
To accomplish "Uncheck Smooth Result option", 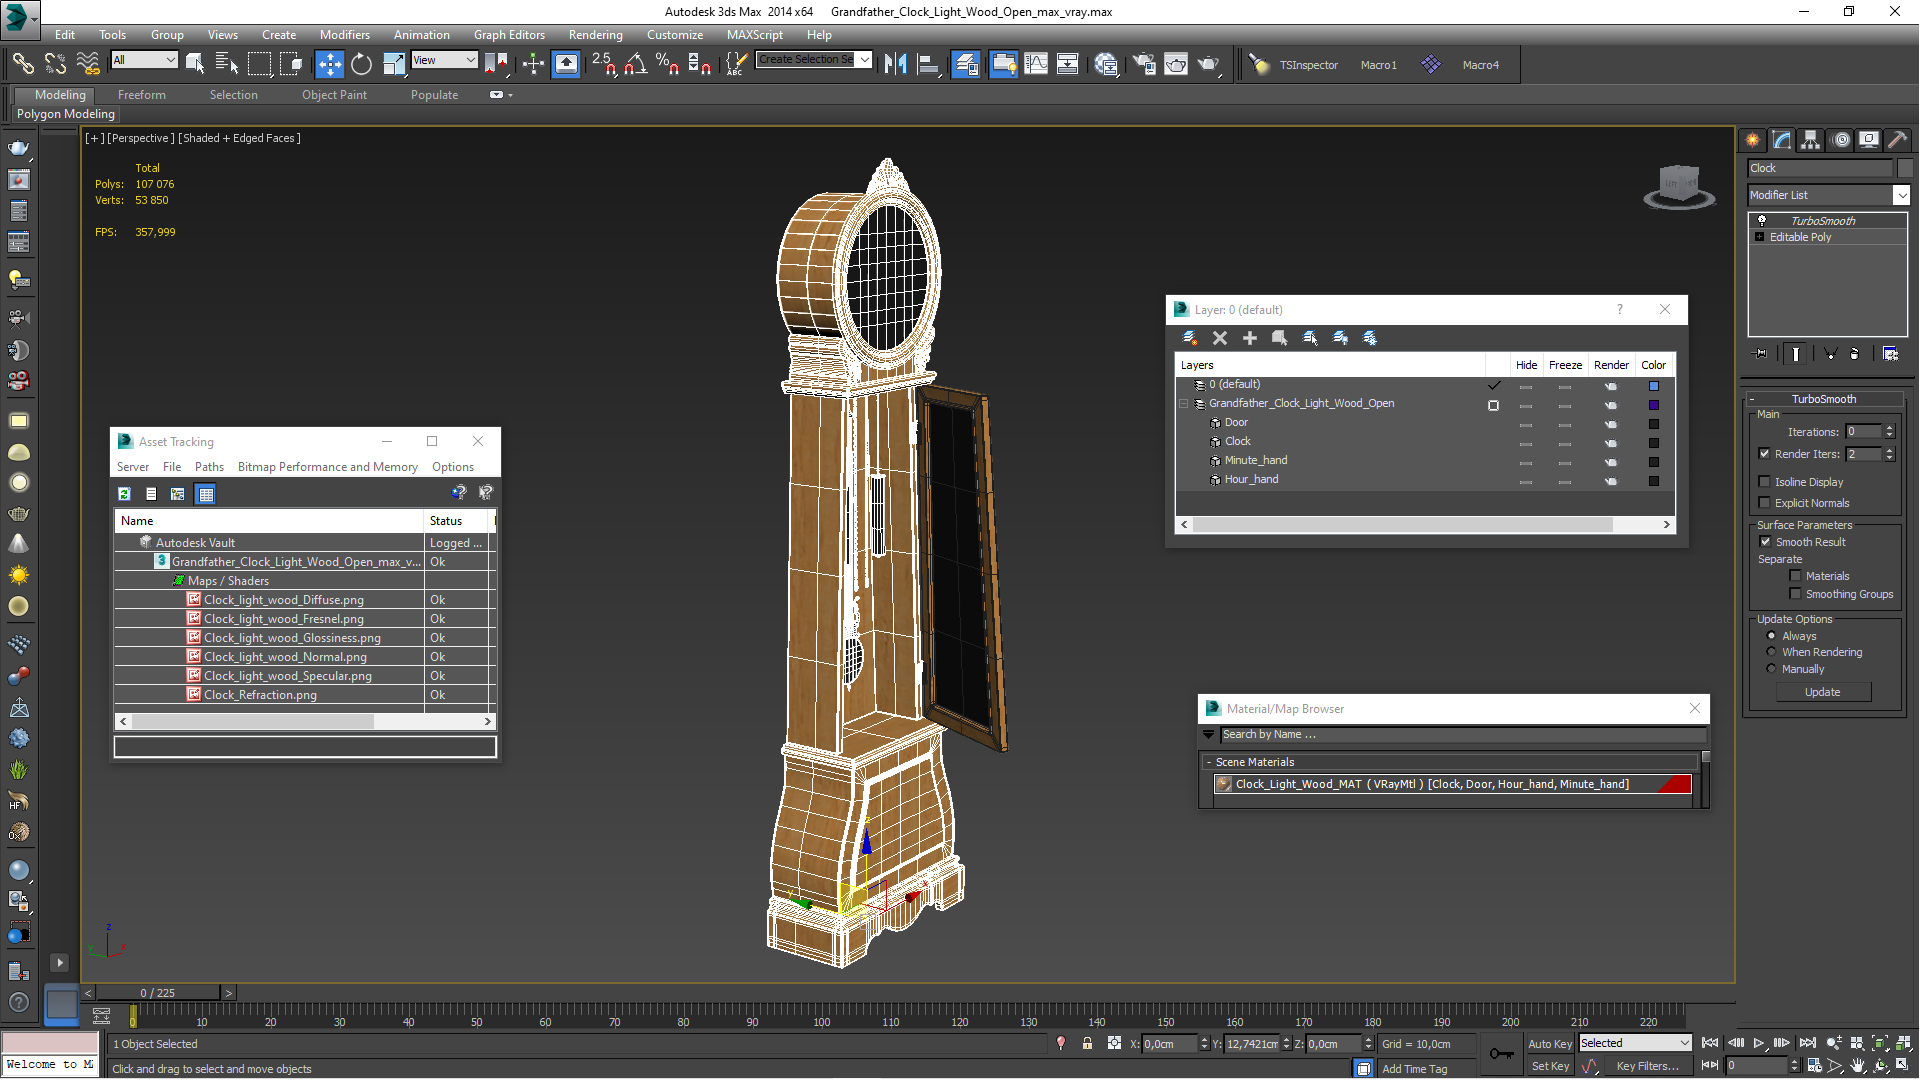I will pyautogui.click(x=1765, y=542).
